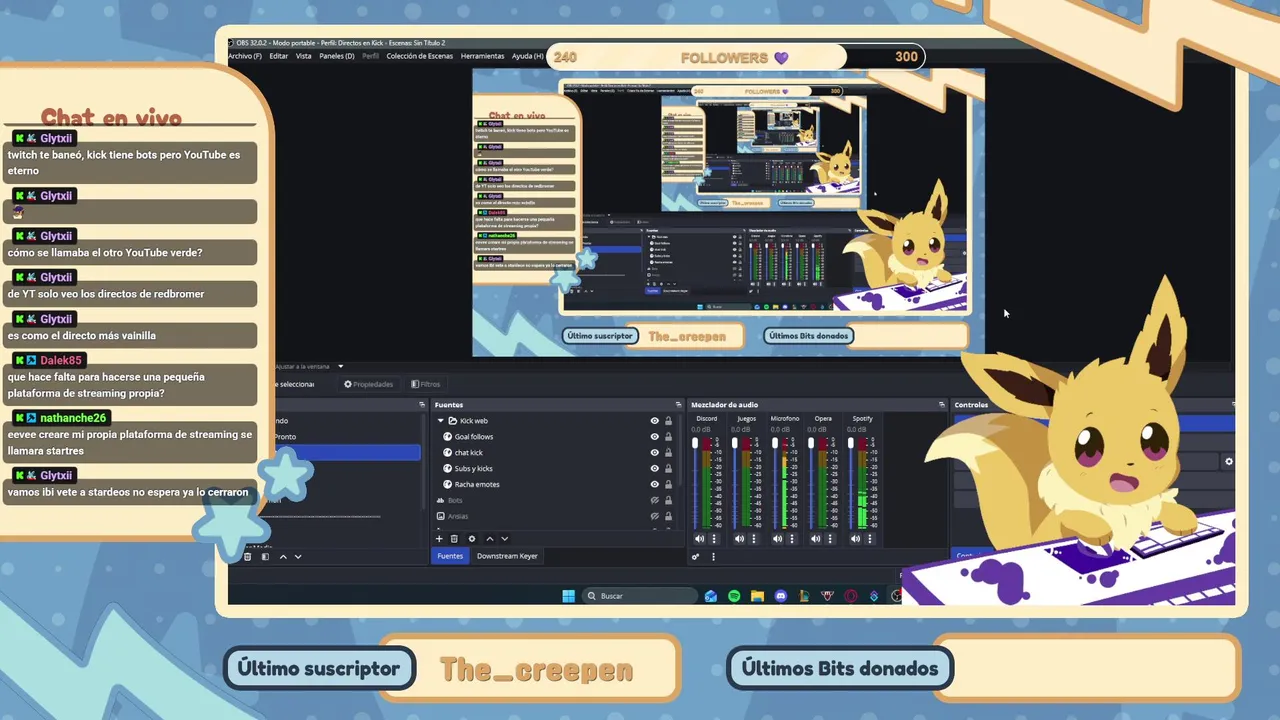
Task: Open the Ayuda menu
Action: 527,56
